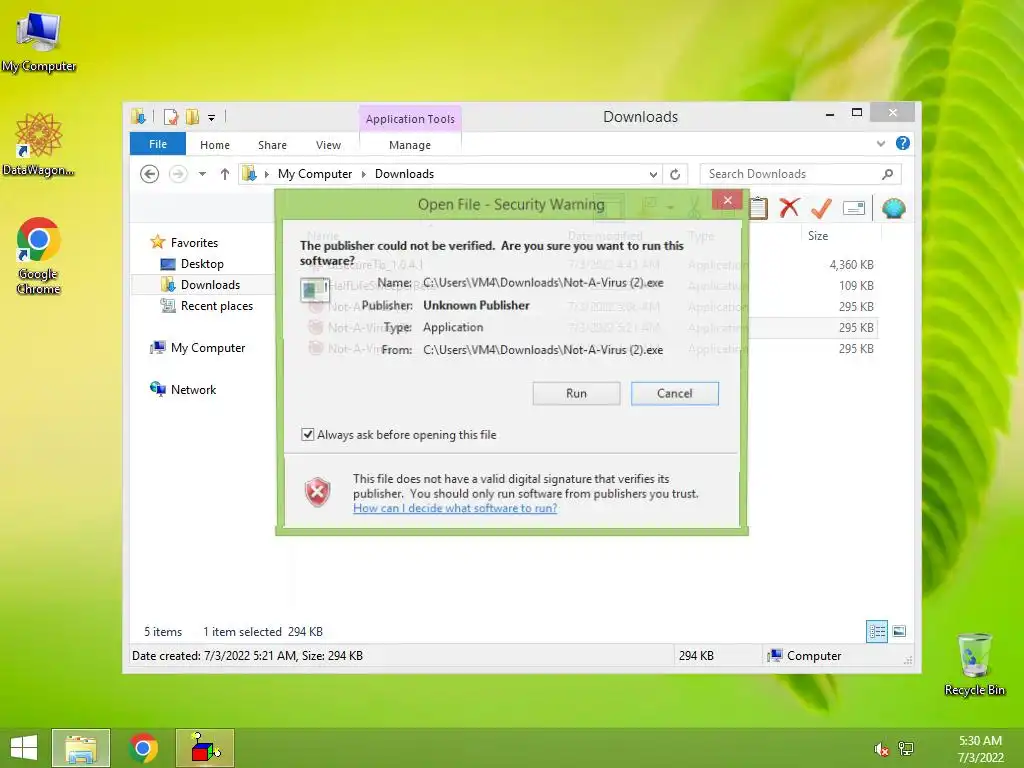Click the orange checkmark toolbar icon

pyautogui.click(x=821, y=208)
